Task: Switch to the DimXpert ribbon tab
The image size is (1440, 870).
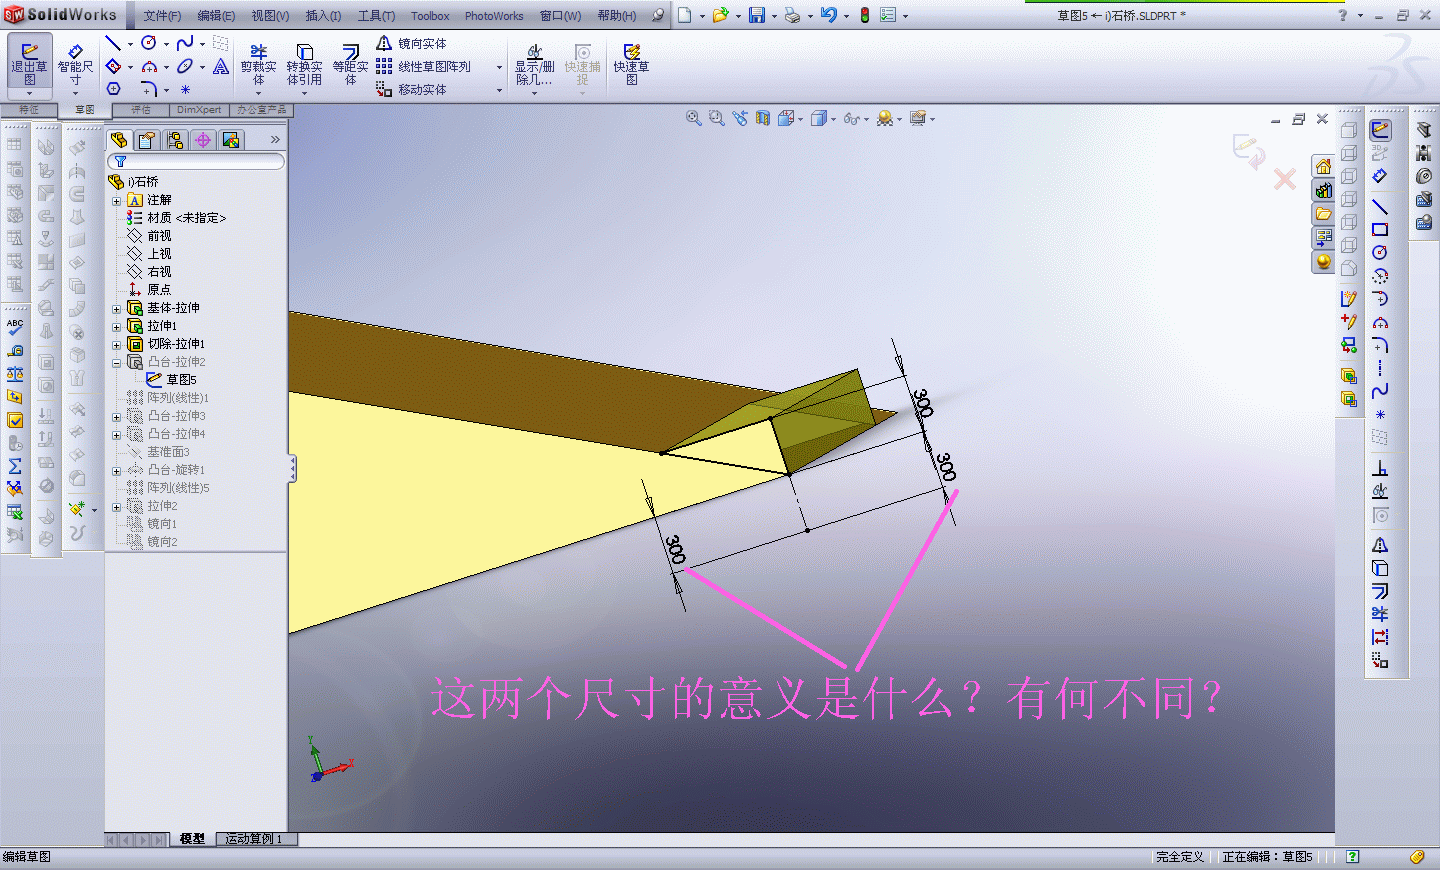Action: pyautogui.click(x=199, y=110)
